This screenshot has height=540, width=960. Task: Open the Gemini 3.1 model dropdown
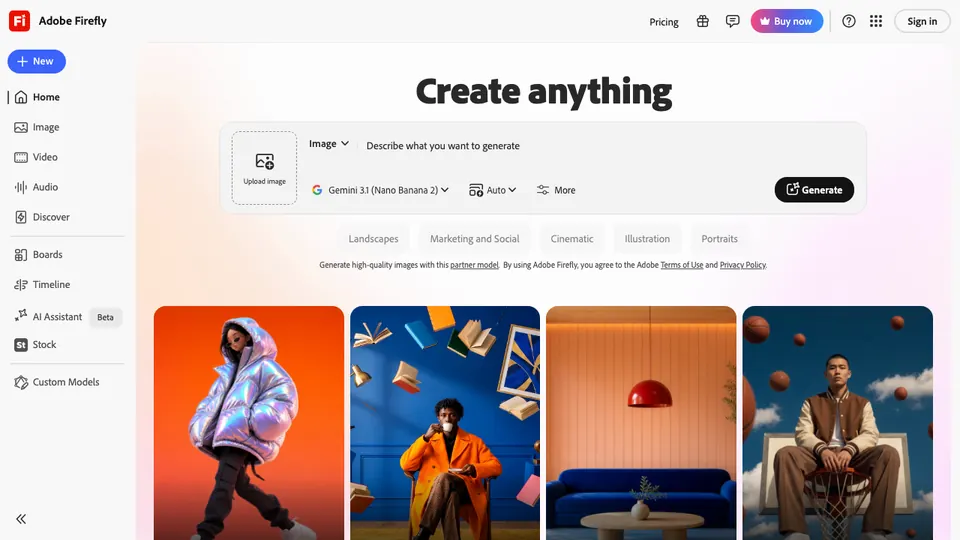pos(380,190)
